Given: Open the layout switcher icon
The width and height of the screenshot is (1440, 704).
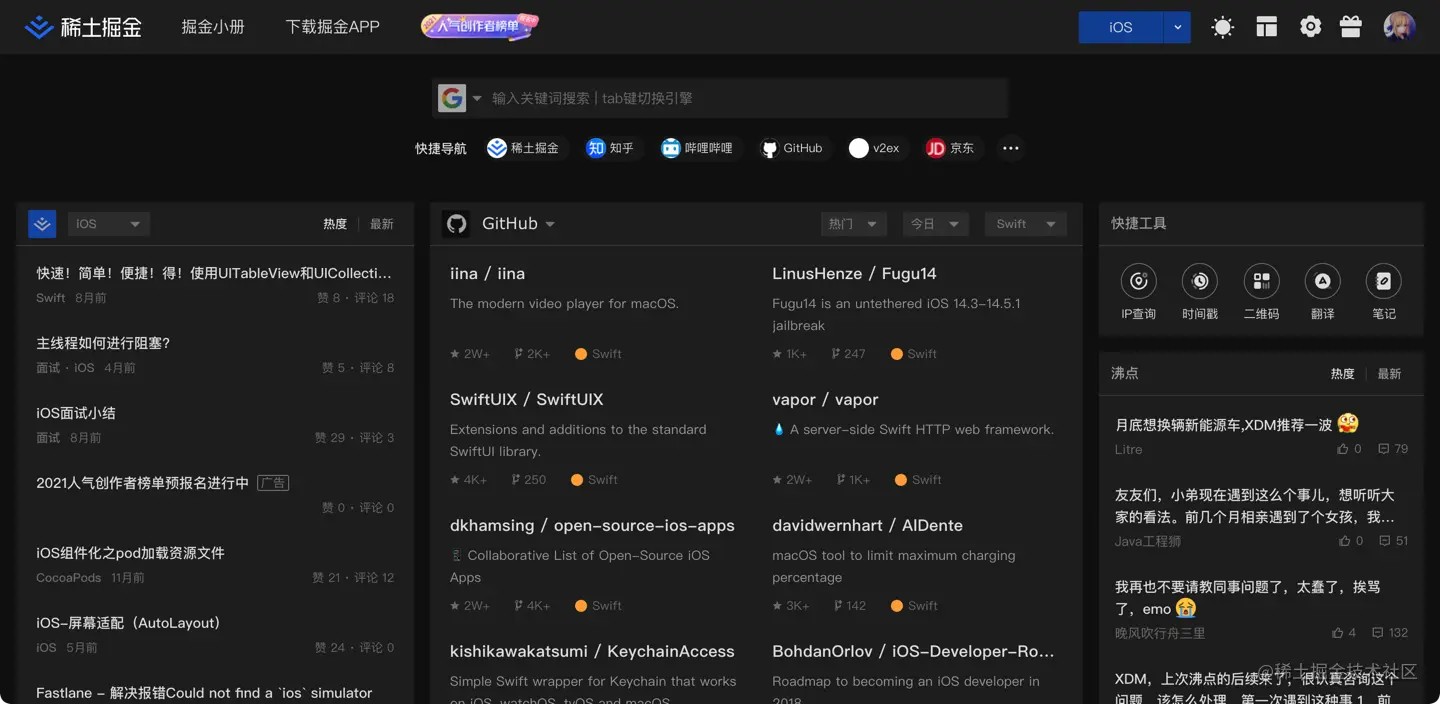Looking at the screenshot, I should point(1267,27).
